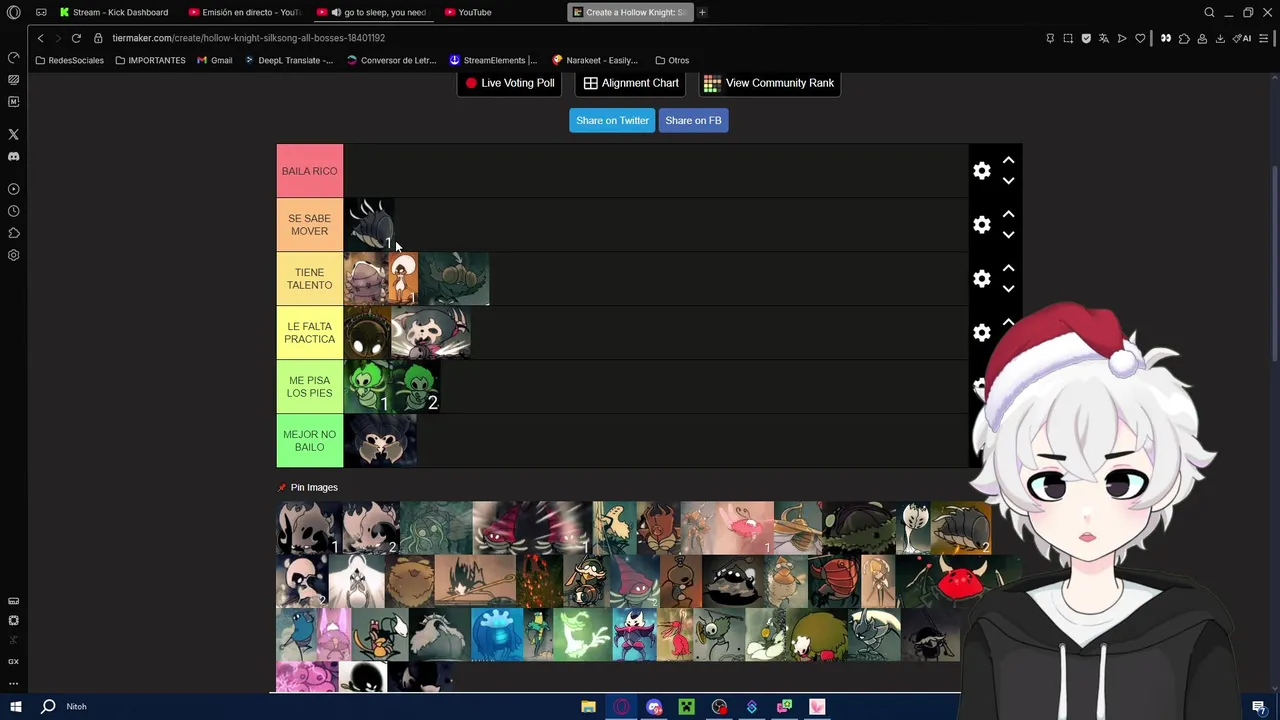The image size is (1280, 720).
Task: Click the BAILA RICO red tier label
Action: point(309,171)
